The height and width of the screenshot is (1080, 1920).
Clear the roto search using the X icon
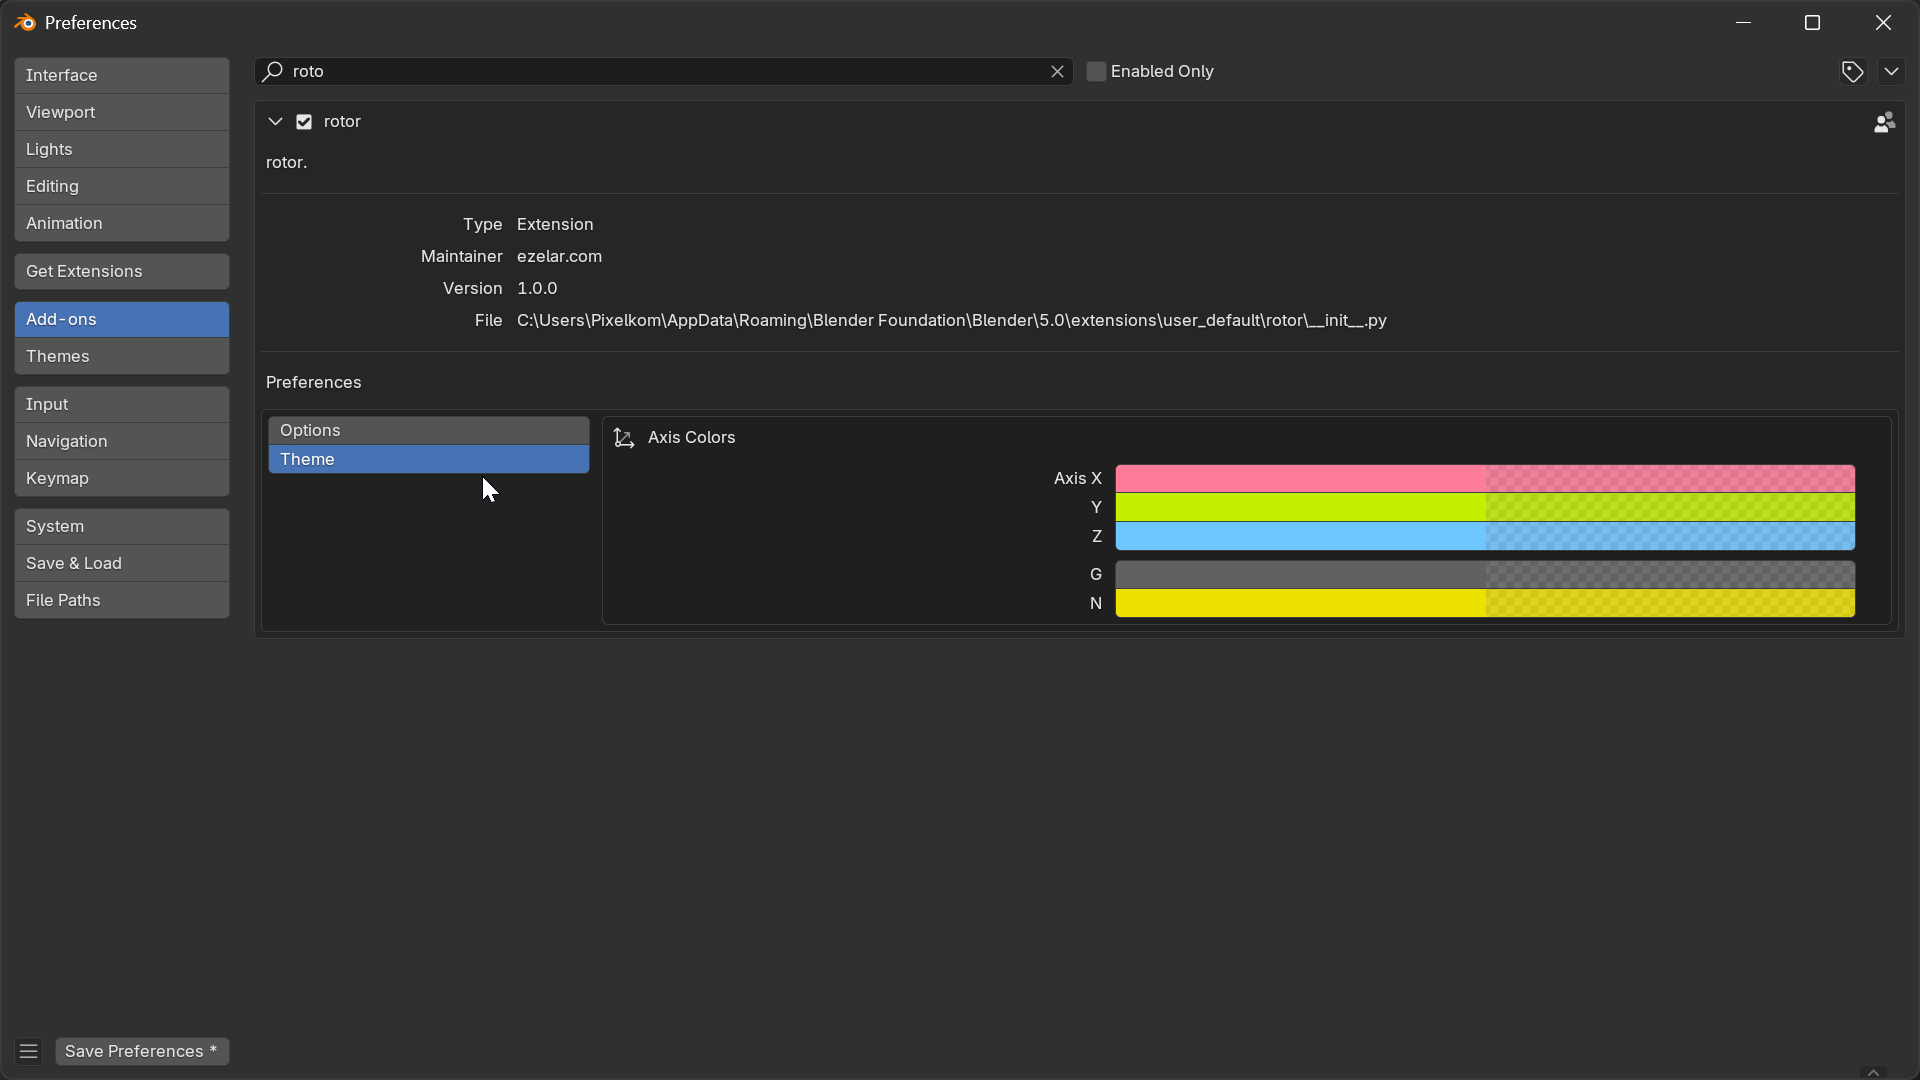pos(1057,71)
